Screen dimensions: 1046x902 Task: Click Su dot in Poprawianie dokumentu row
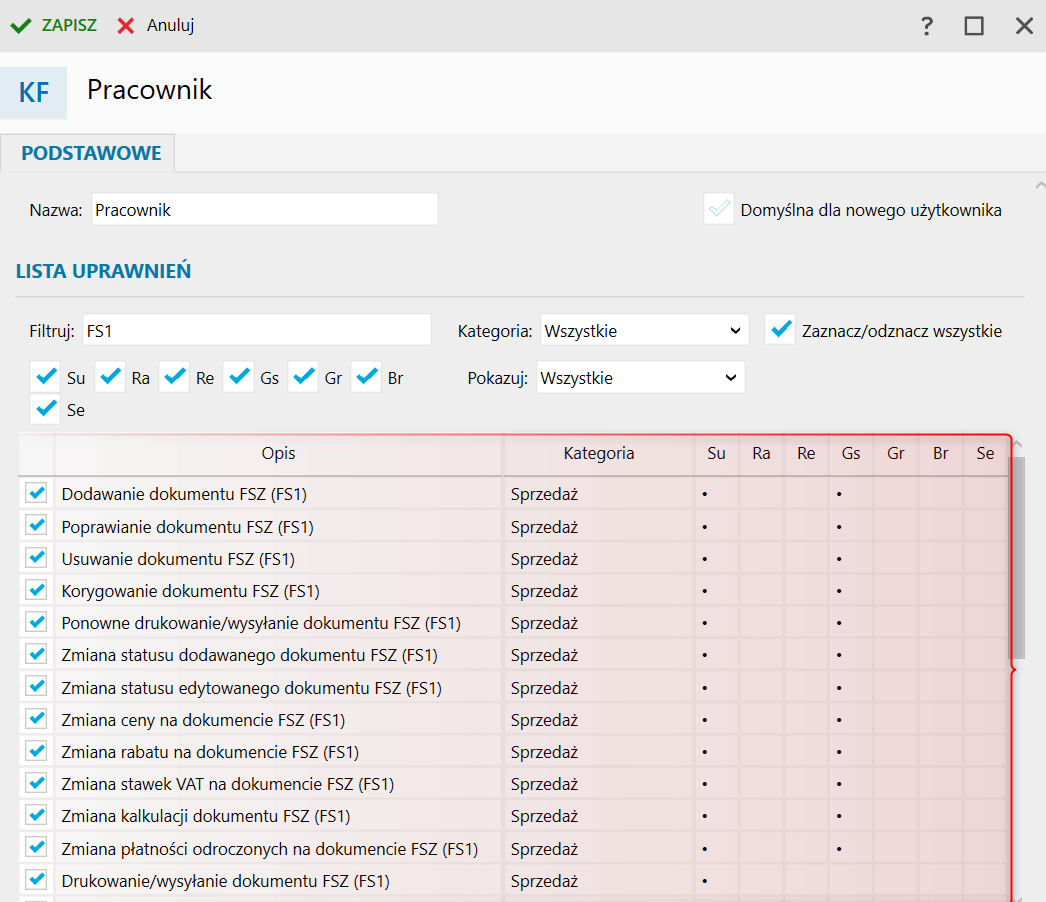pyautogui.click(x=704, y=527)
